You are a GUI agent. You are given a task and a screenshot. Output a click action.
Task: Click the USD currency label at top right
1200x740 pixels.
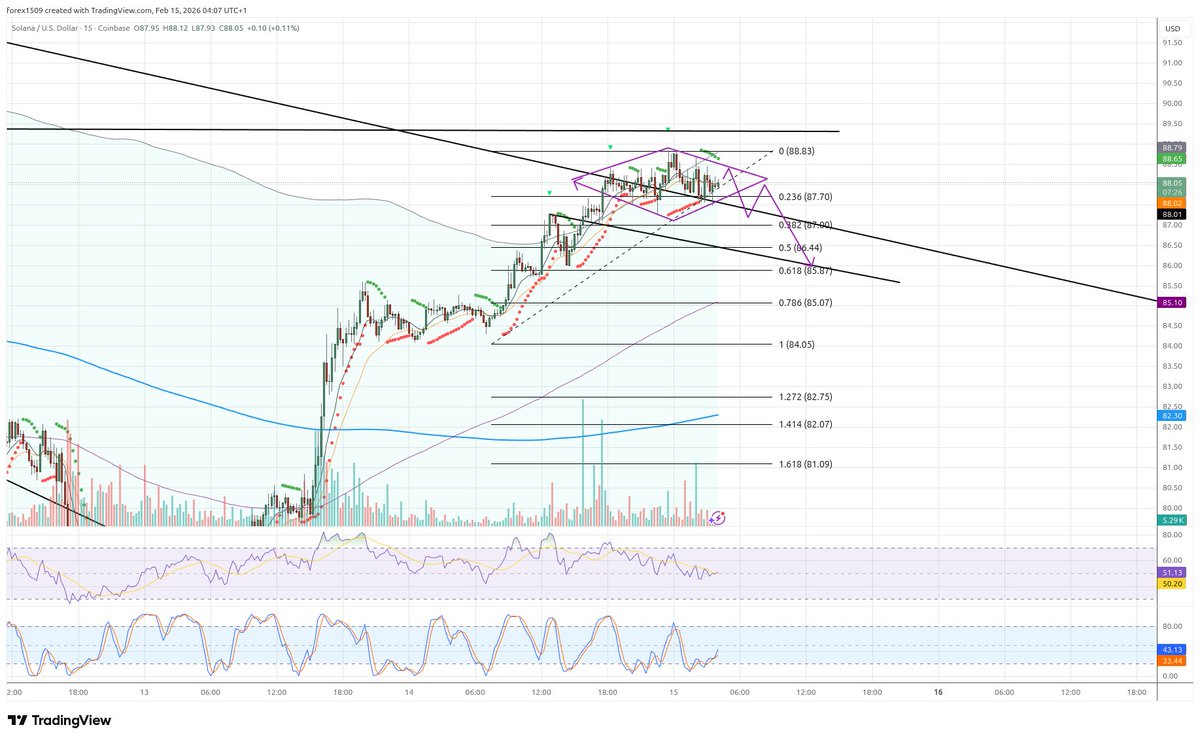click(1172, 28)
